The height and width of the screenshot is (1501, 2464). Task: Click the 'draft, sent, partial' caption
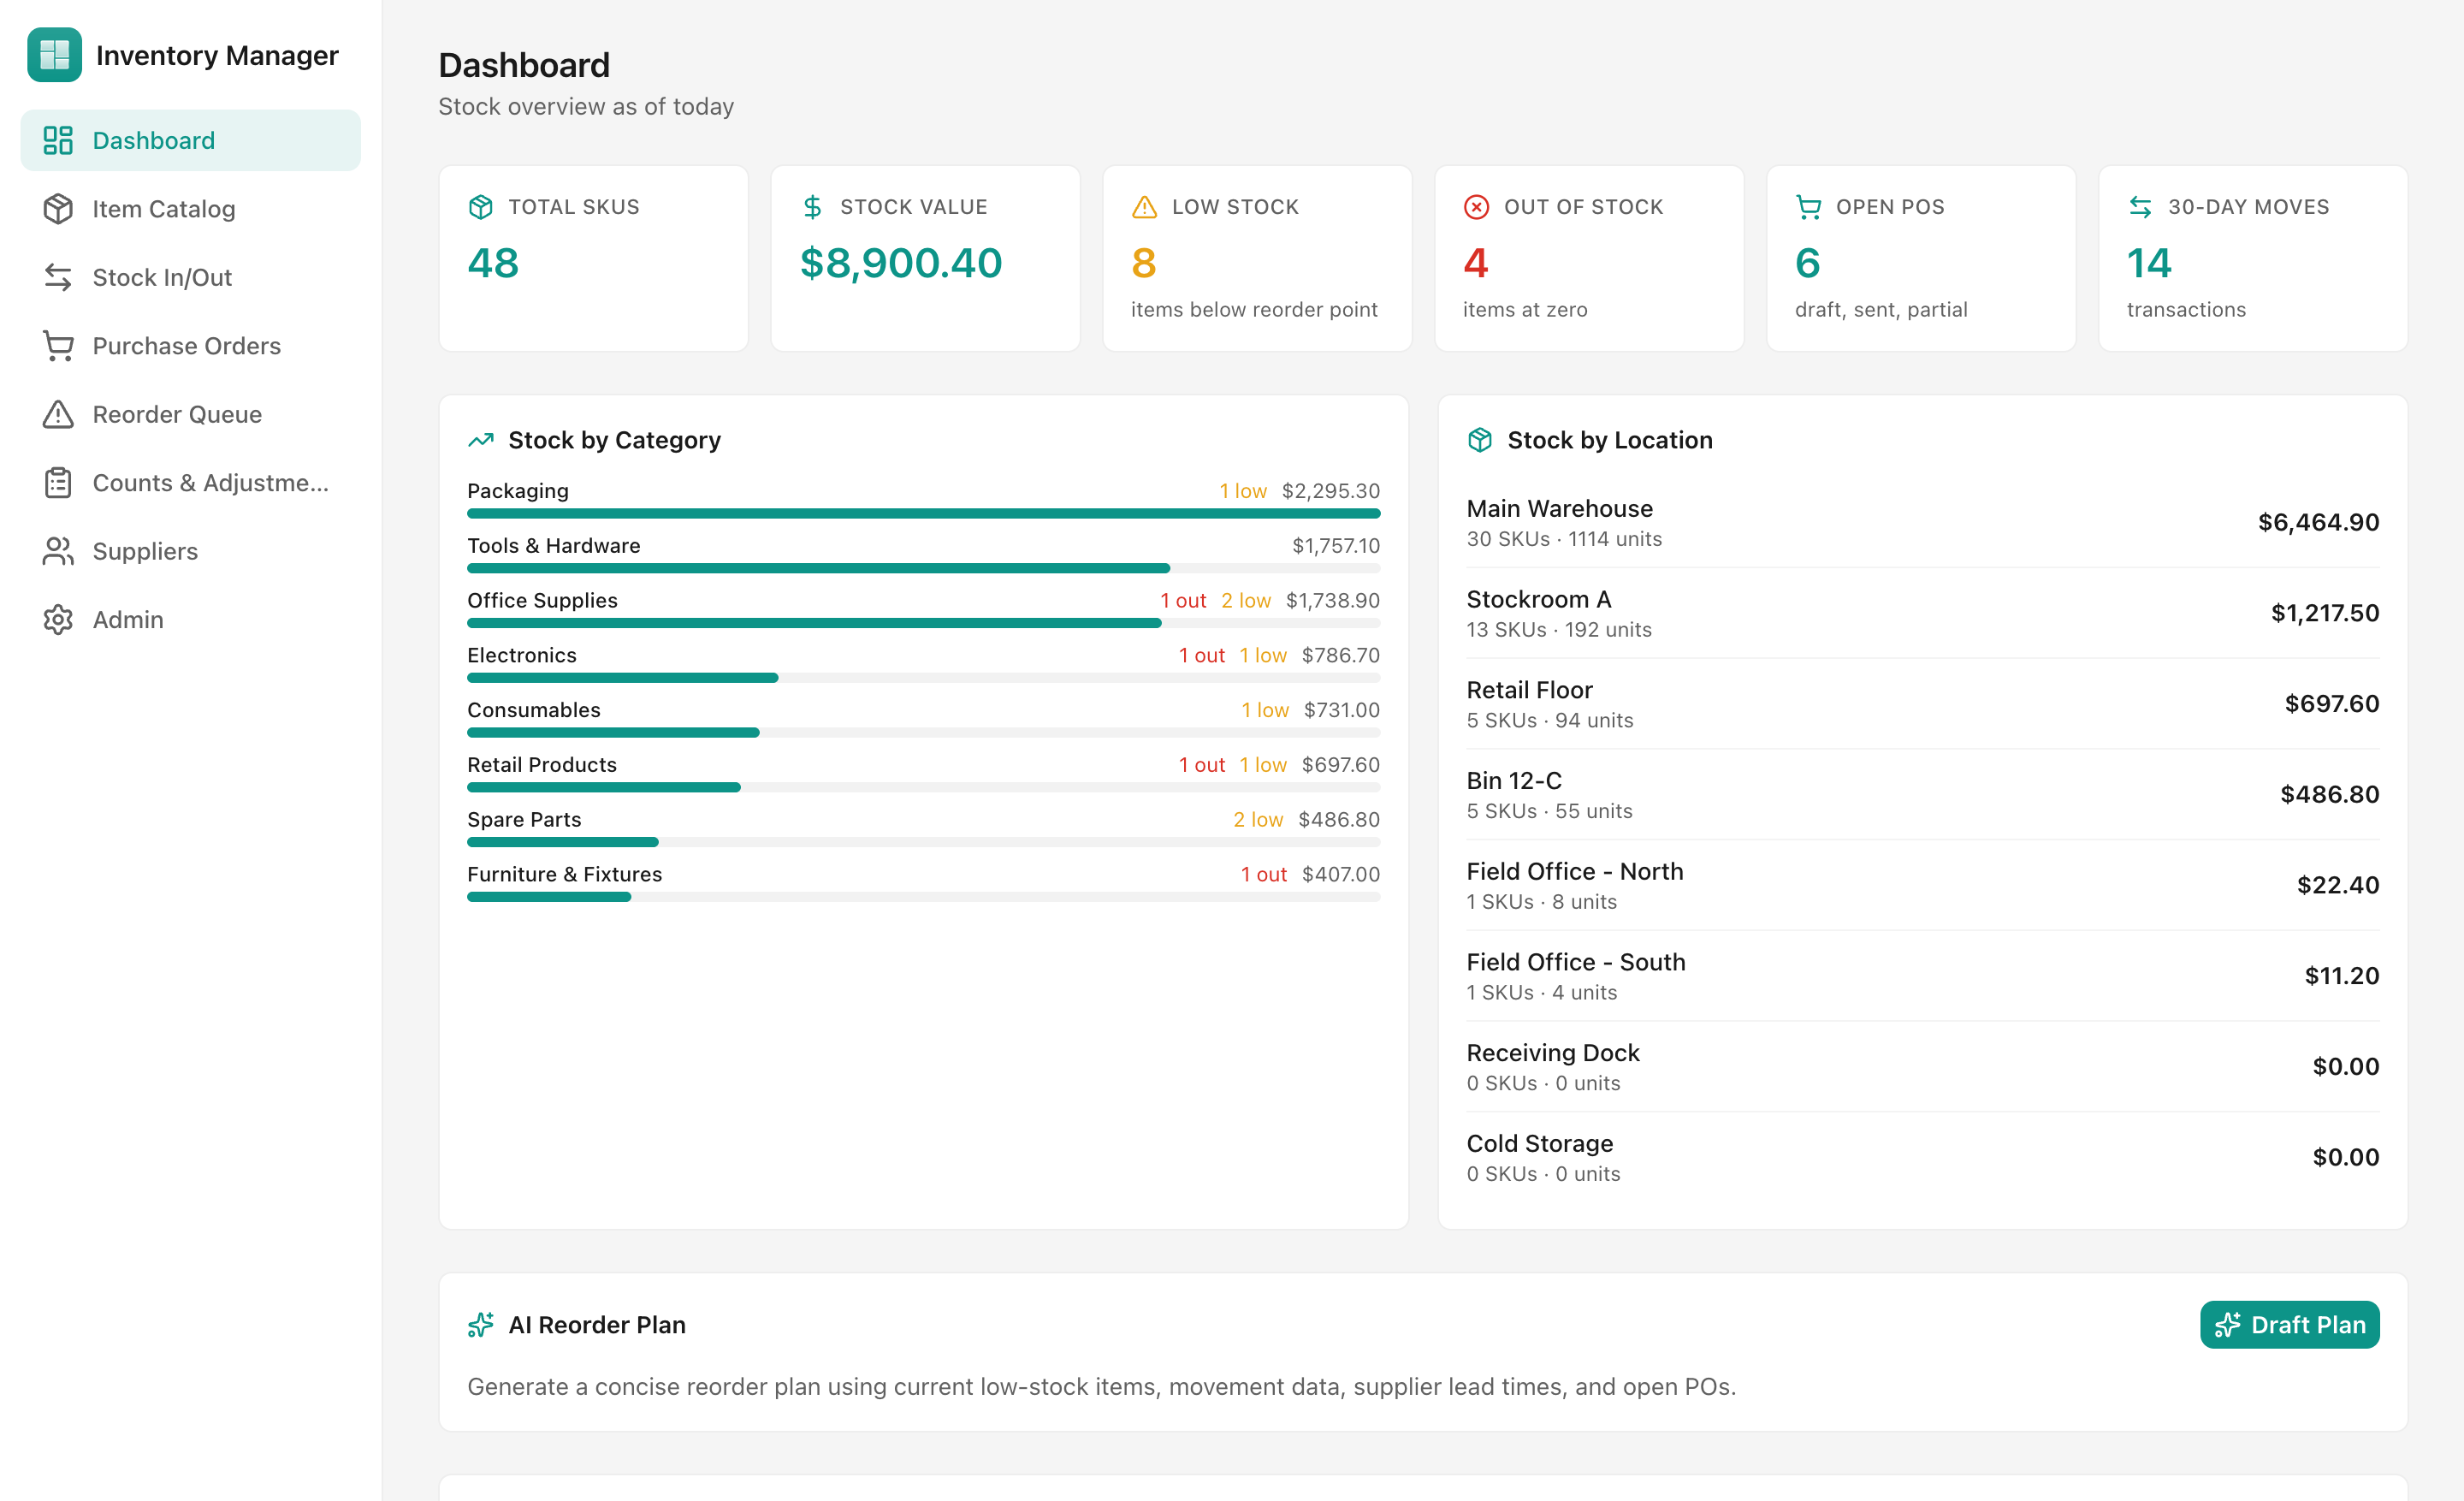pos(1881,310)
